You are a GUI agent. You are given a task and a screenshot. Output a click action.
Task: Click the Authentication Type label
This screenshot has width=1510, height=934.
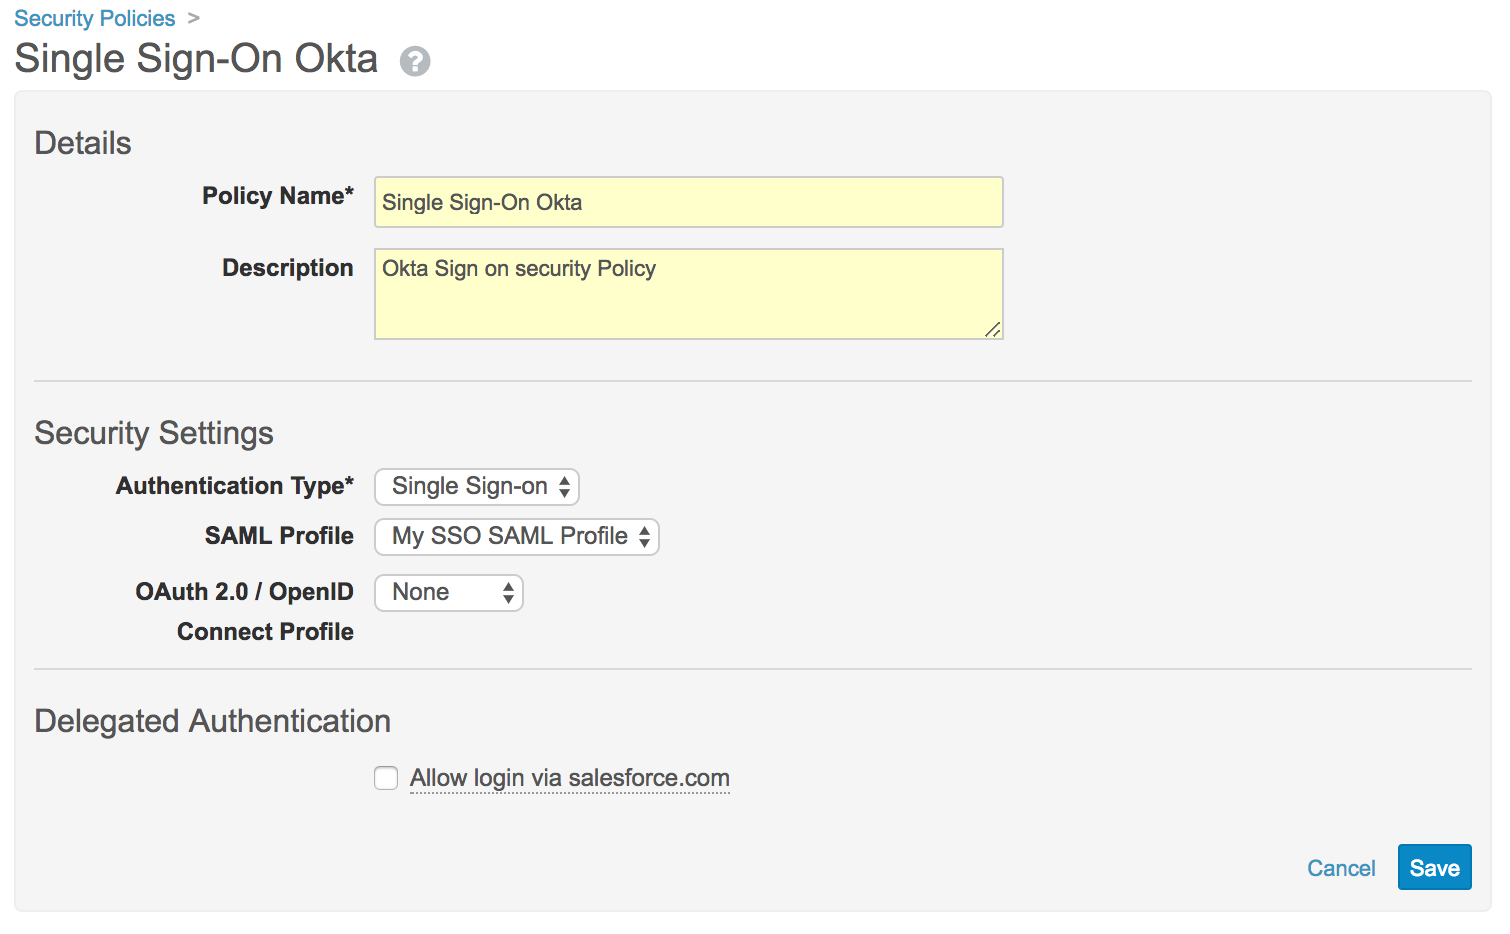235,486
